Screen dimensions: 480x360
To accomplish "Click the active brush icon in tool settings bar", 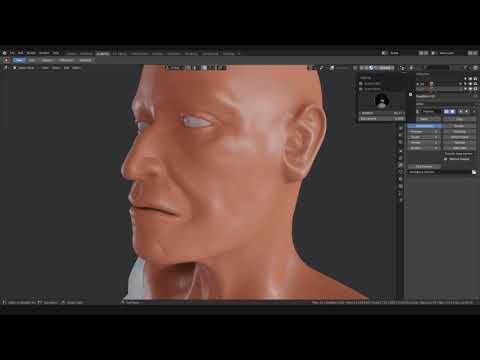I will click(6, 60).
